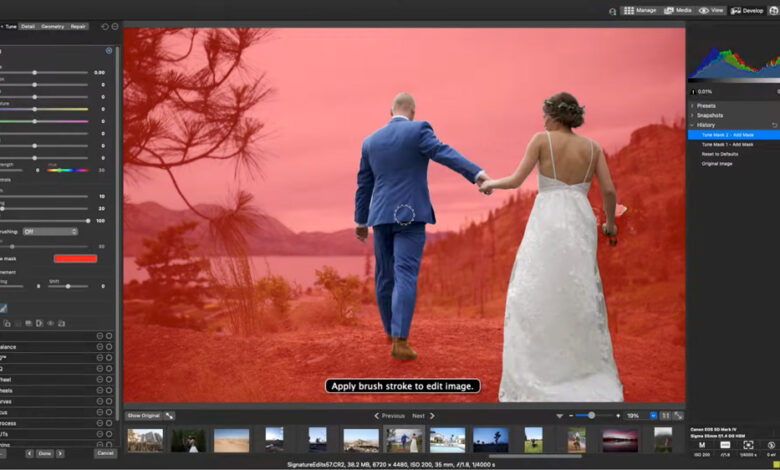Toggle the Tone Wheels group circle
780x470 pixels.
coord(109,390)
